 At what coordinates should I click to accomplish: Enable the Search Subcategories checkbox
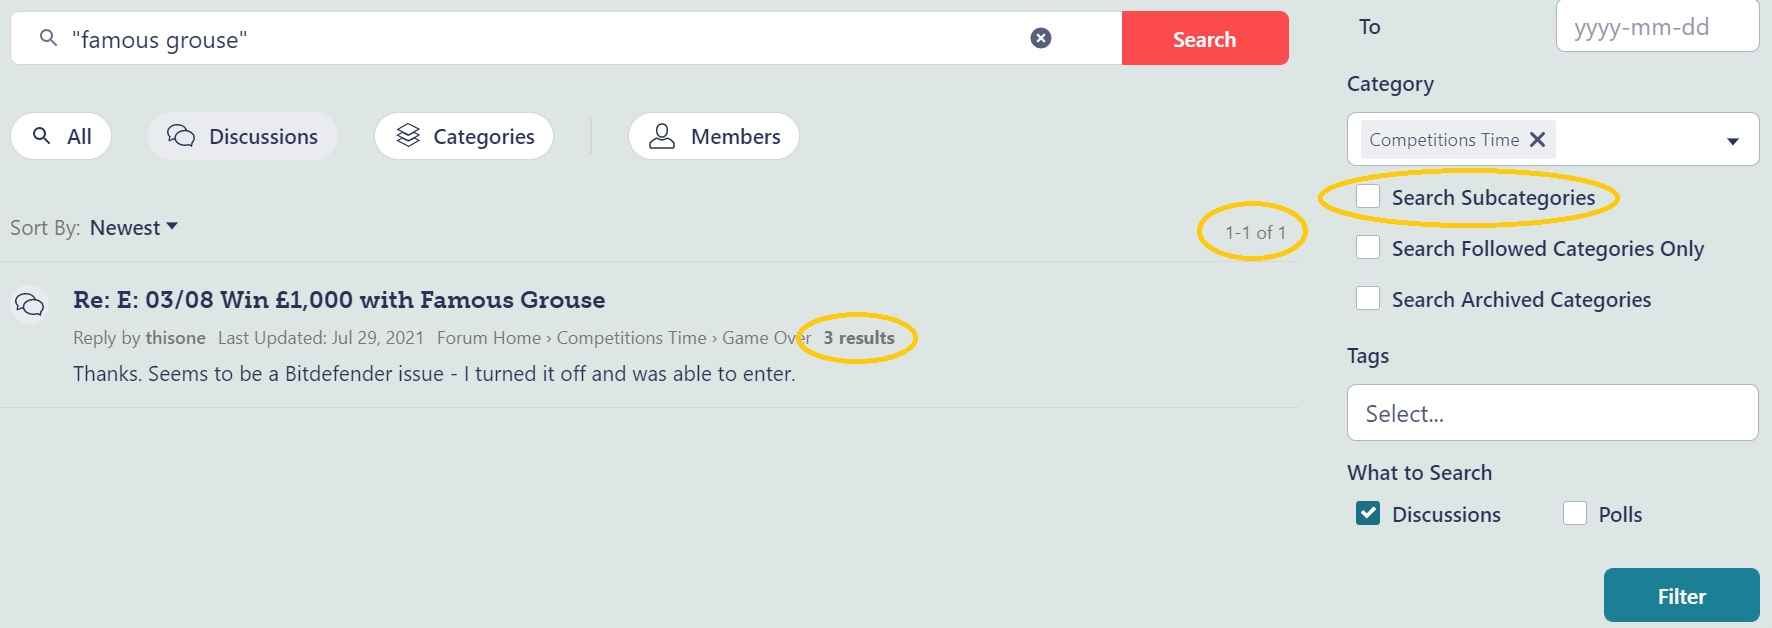click(1368, 196)
